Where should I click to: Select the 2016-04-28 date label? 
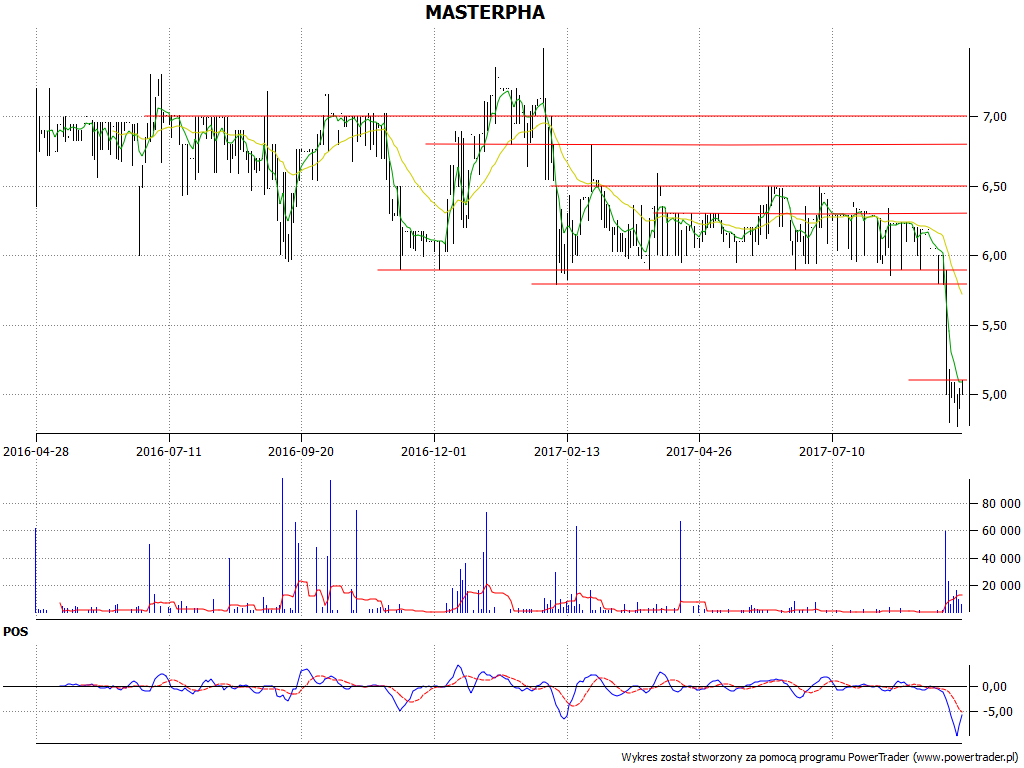click(36, 451)
